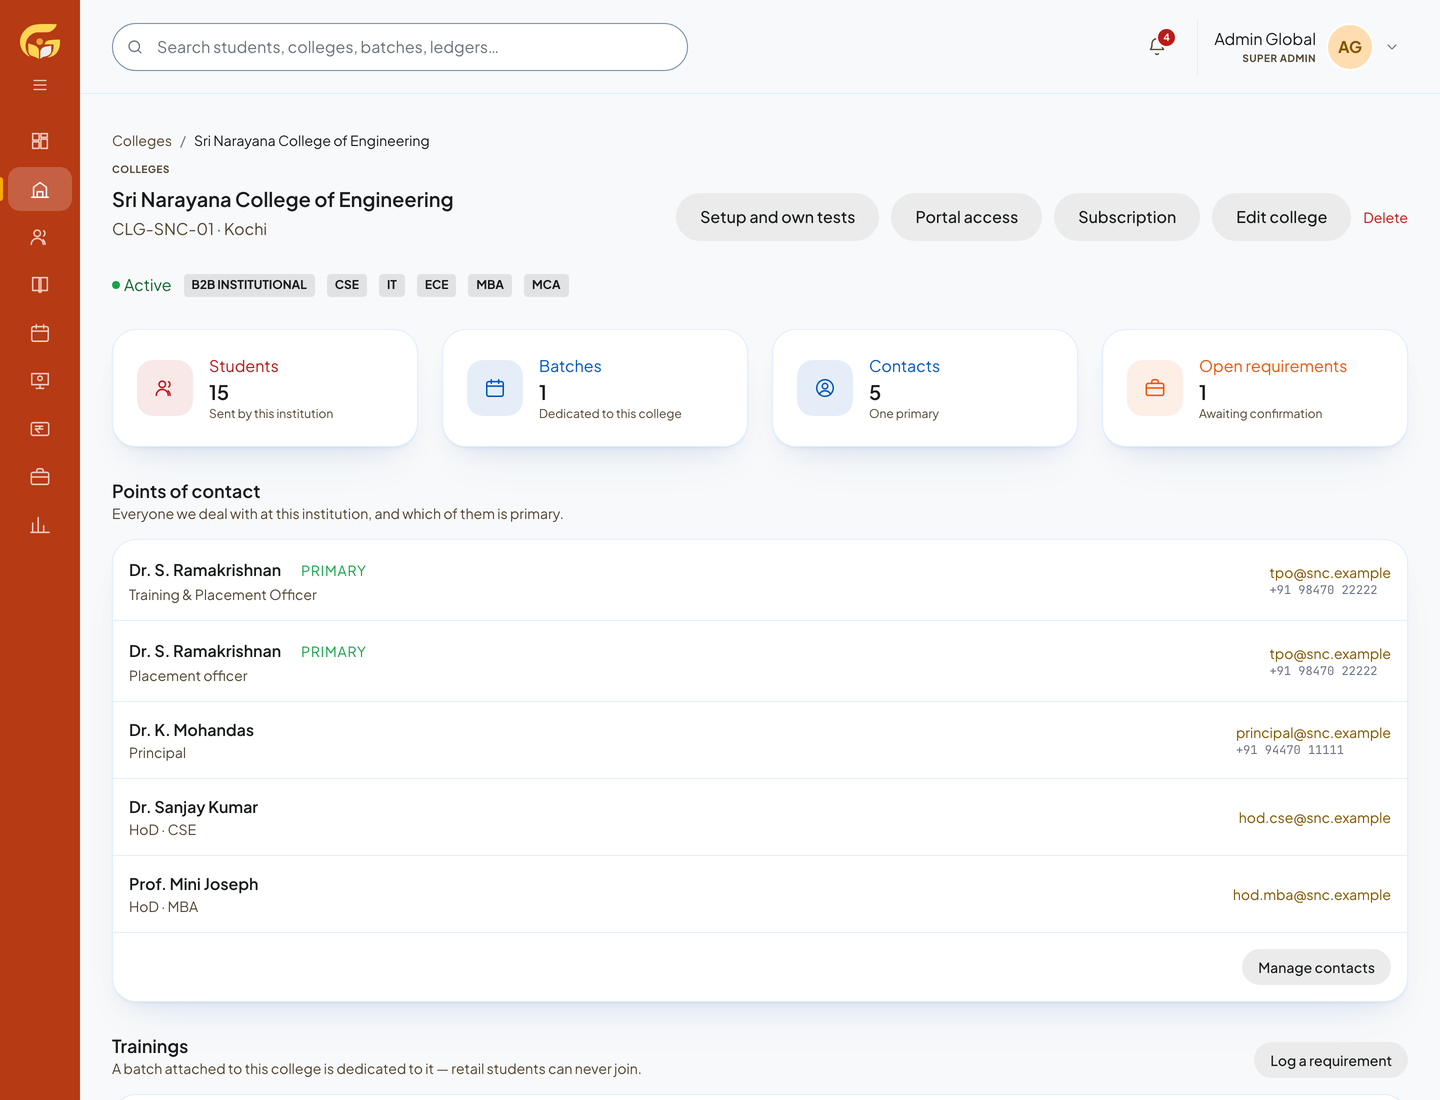
Task: Click the CSE department tag
Action: 347,285
